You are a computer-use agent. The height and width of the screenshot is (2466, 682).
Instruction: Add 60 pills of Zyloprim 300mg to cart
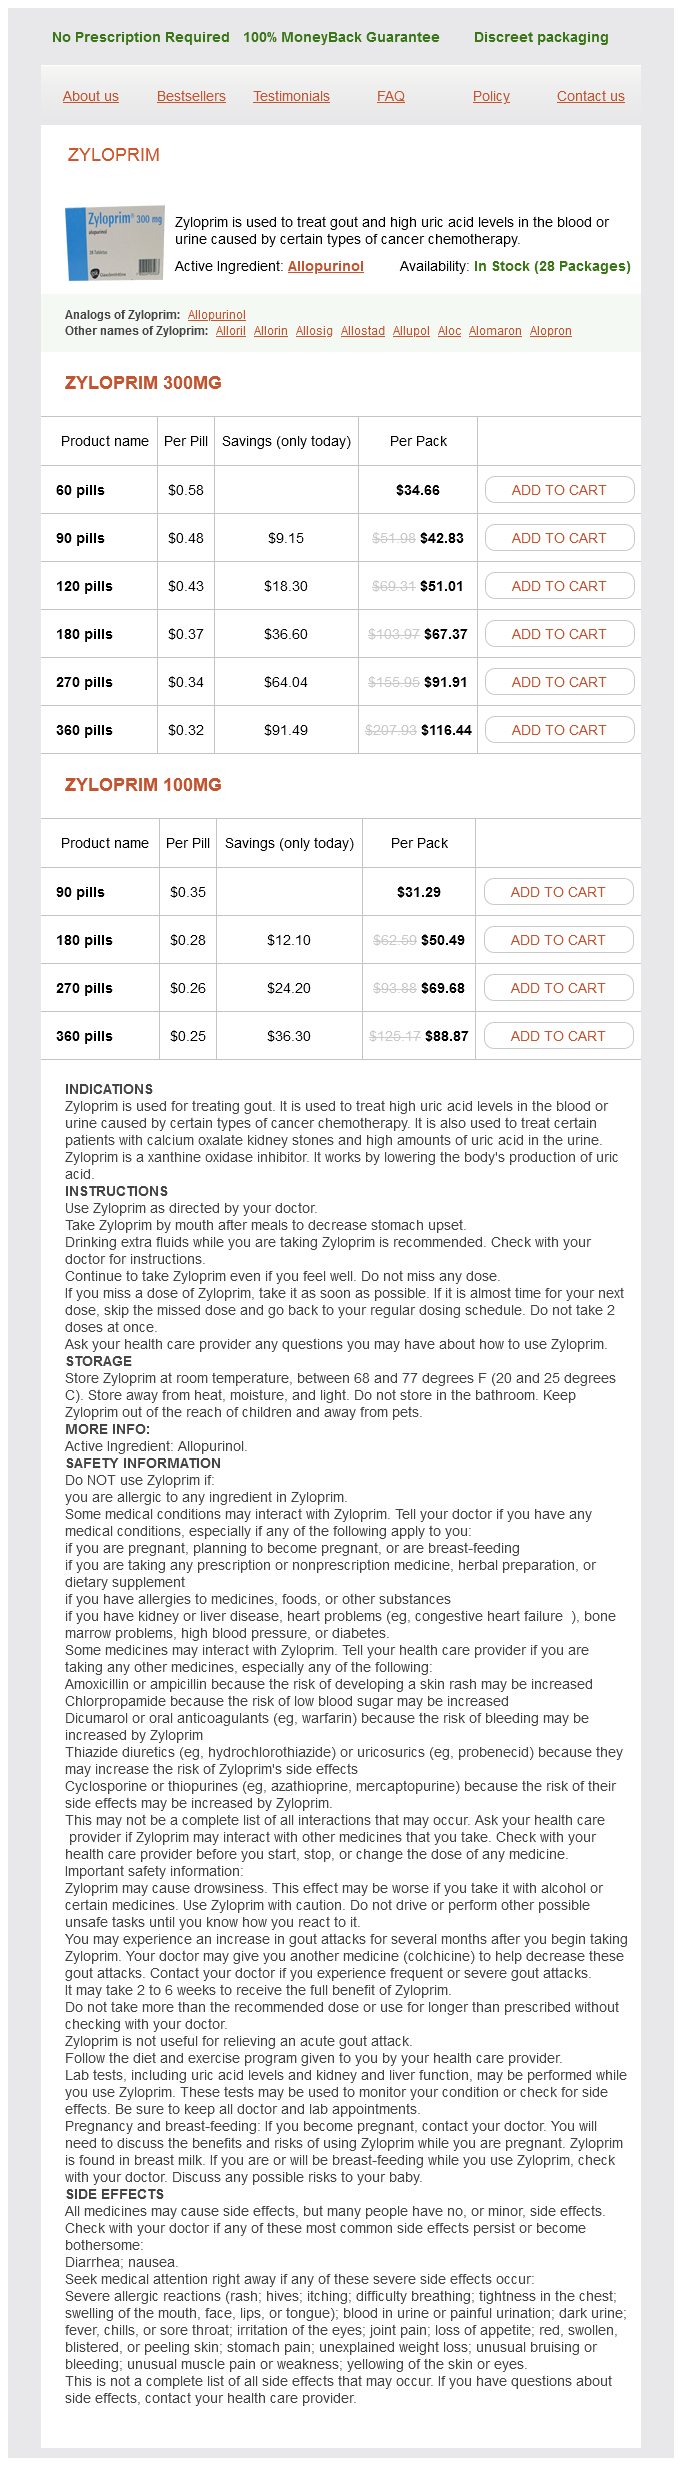[x=559, y=490]
